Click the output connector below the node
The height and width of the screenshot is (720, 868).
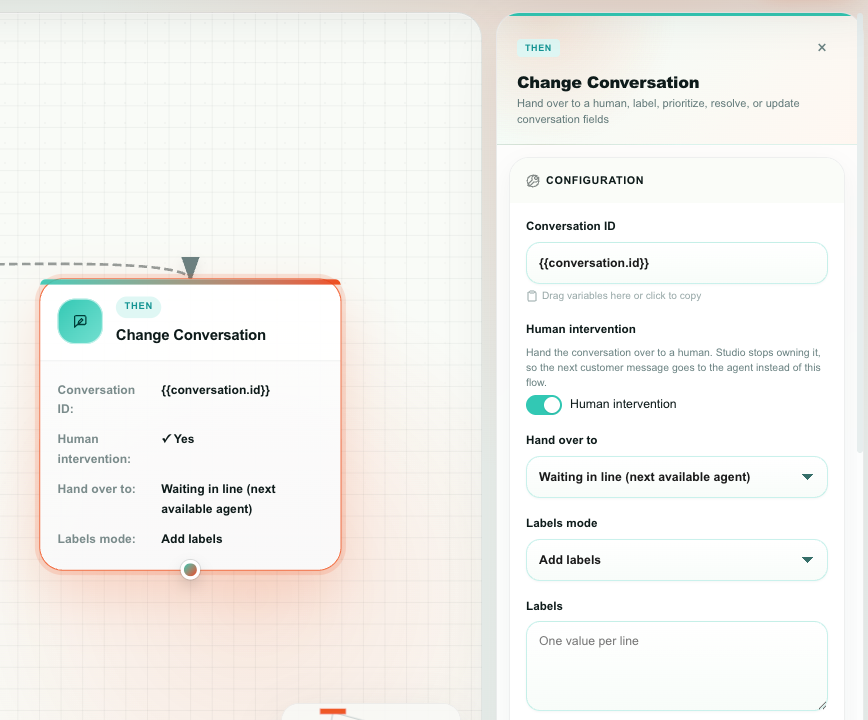pyautogui.click(x=190, y=569)
